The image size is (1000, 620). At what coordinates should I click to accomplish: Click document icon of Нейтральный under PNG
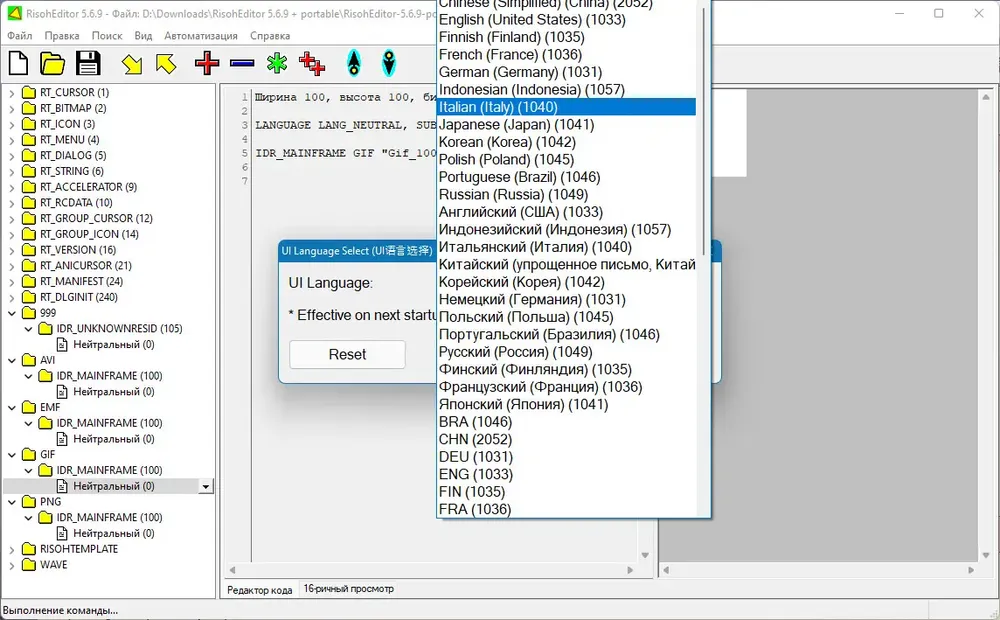tap(62, 533)
